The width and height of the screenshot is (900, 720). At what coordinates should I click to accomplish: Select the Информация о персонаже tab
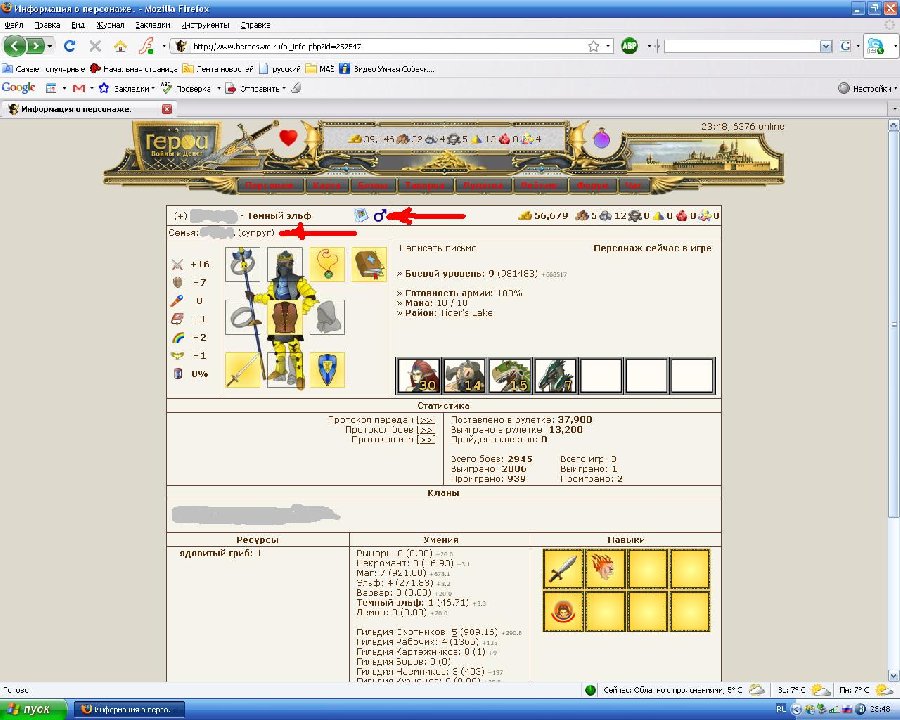[x=89, y=109]
